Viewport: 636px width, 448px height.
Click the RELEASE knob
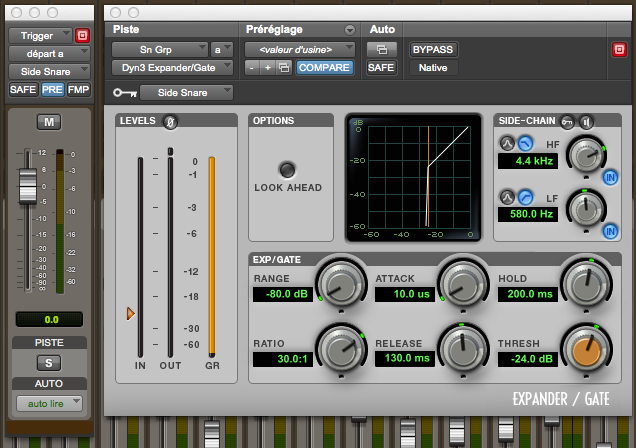pos(463,350)
